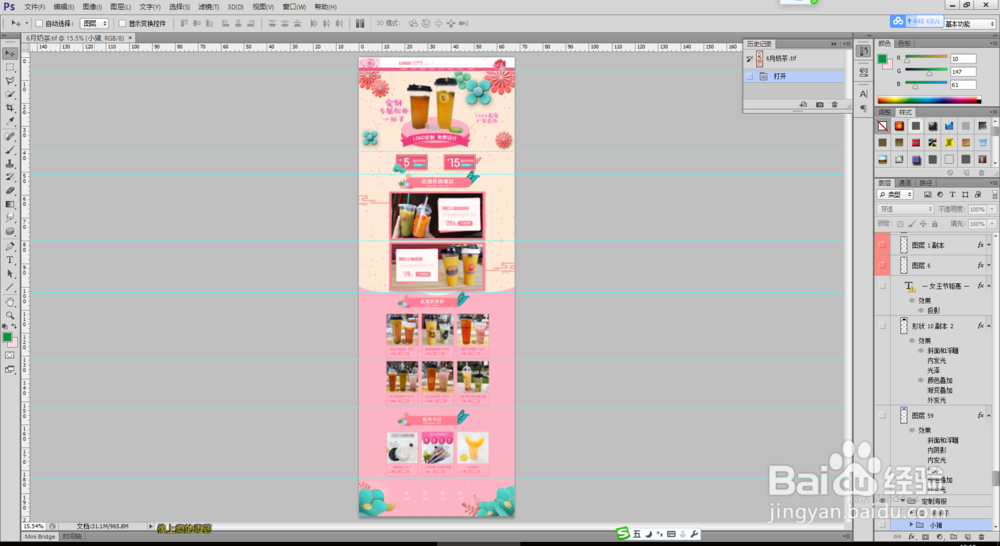Enable the 显示变换控件 checkbox
The height and width of the screenshot is (546, 1000).
tap(122, 24)
